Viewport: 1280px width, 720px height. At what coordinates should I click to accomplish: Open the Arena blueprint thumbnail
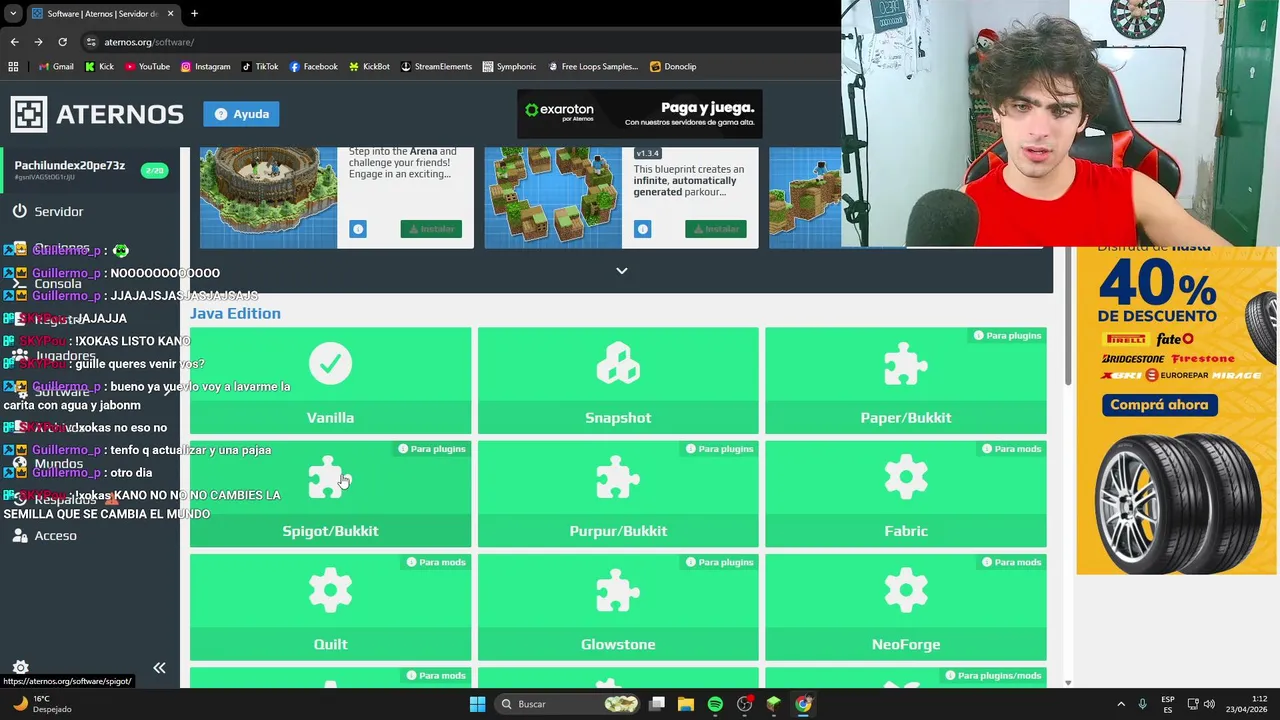coord(268,198)
